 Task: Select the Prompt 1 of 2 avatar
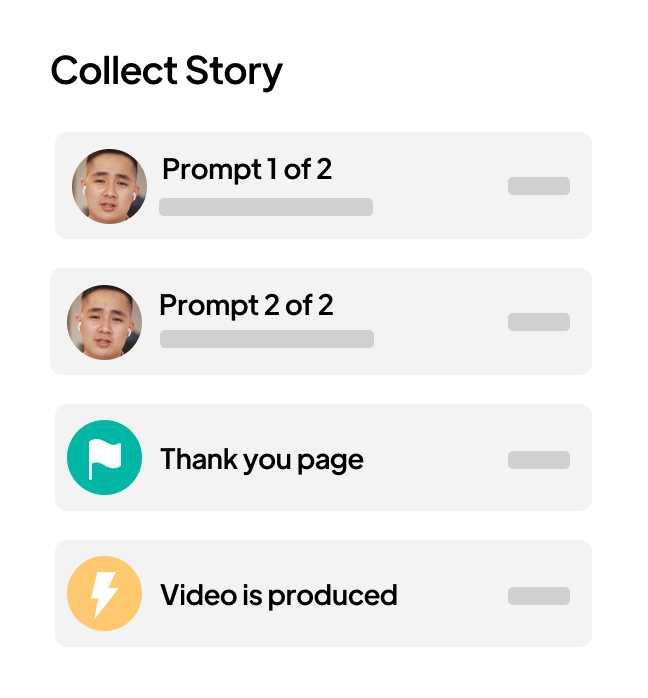click(x=109, y=186)
